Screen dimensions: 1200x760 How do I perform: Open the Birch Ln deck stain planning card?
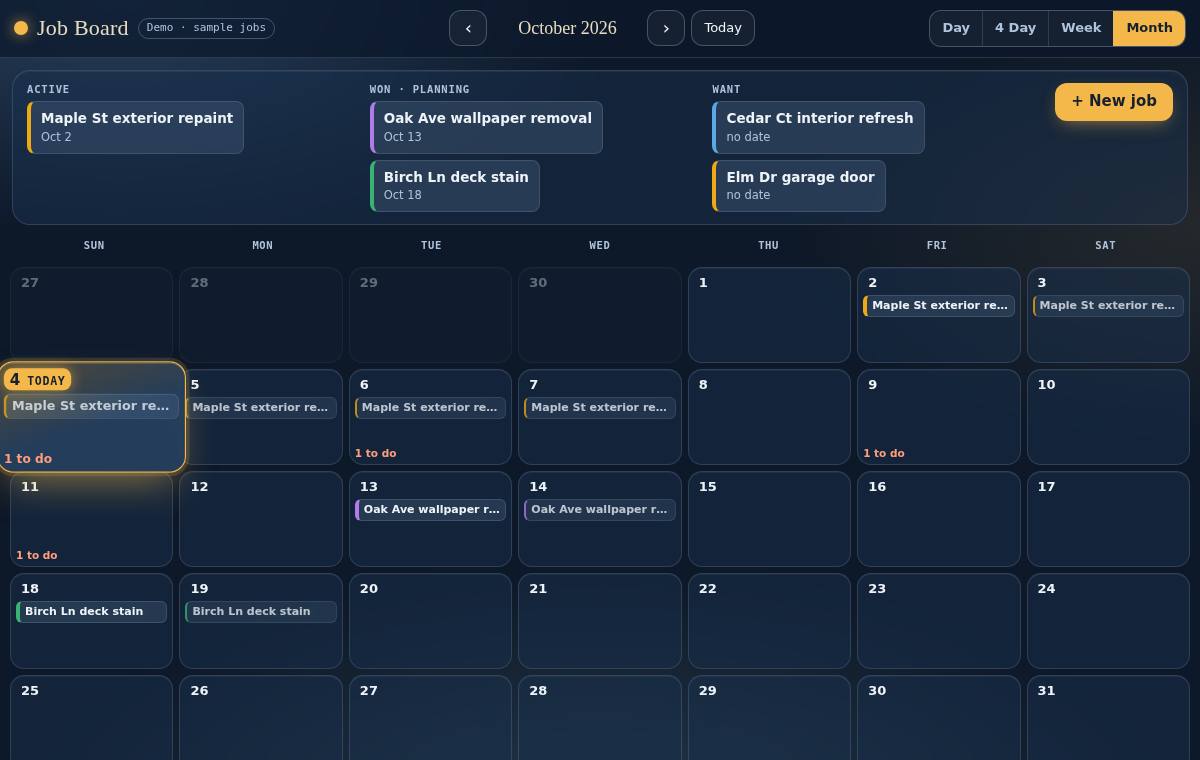(455, 186)
